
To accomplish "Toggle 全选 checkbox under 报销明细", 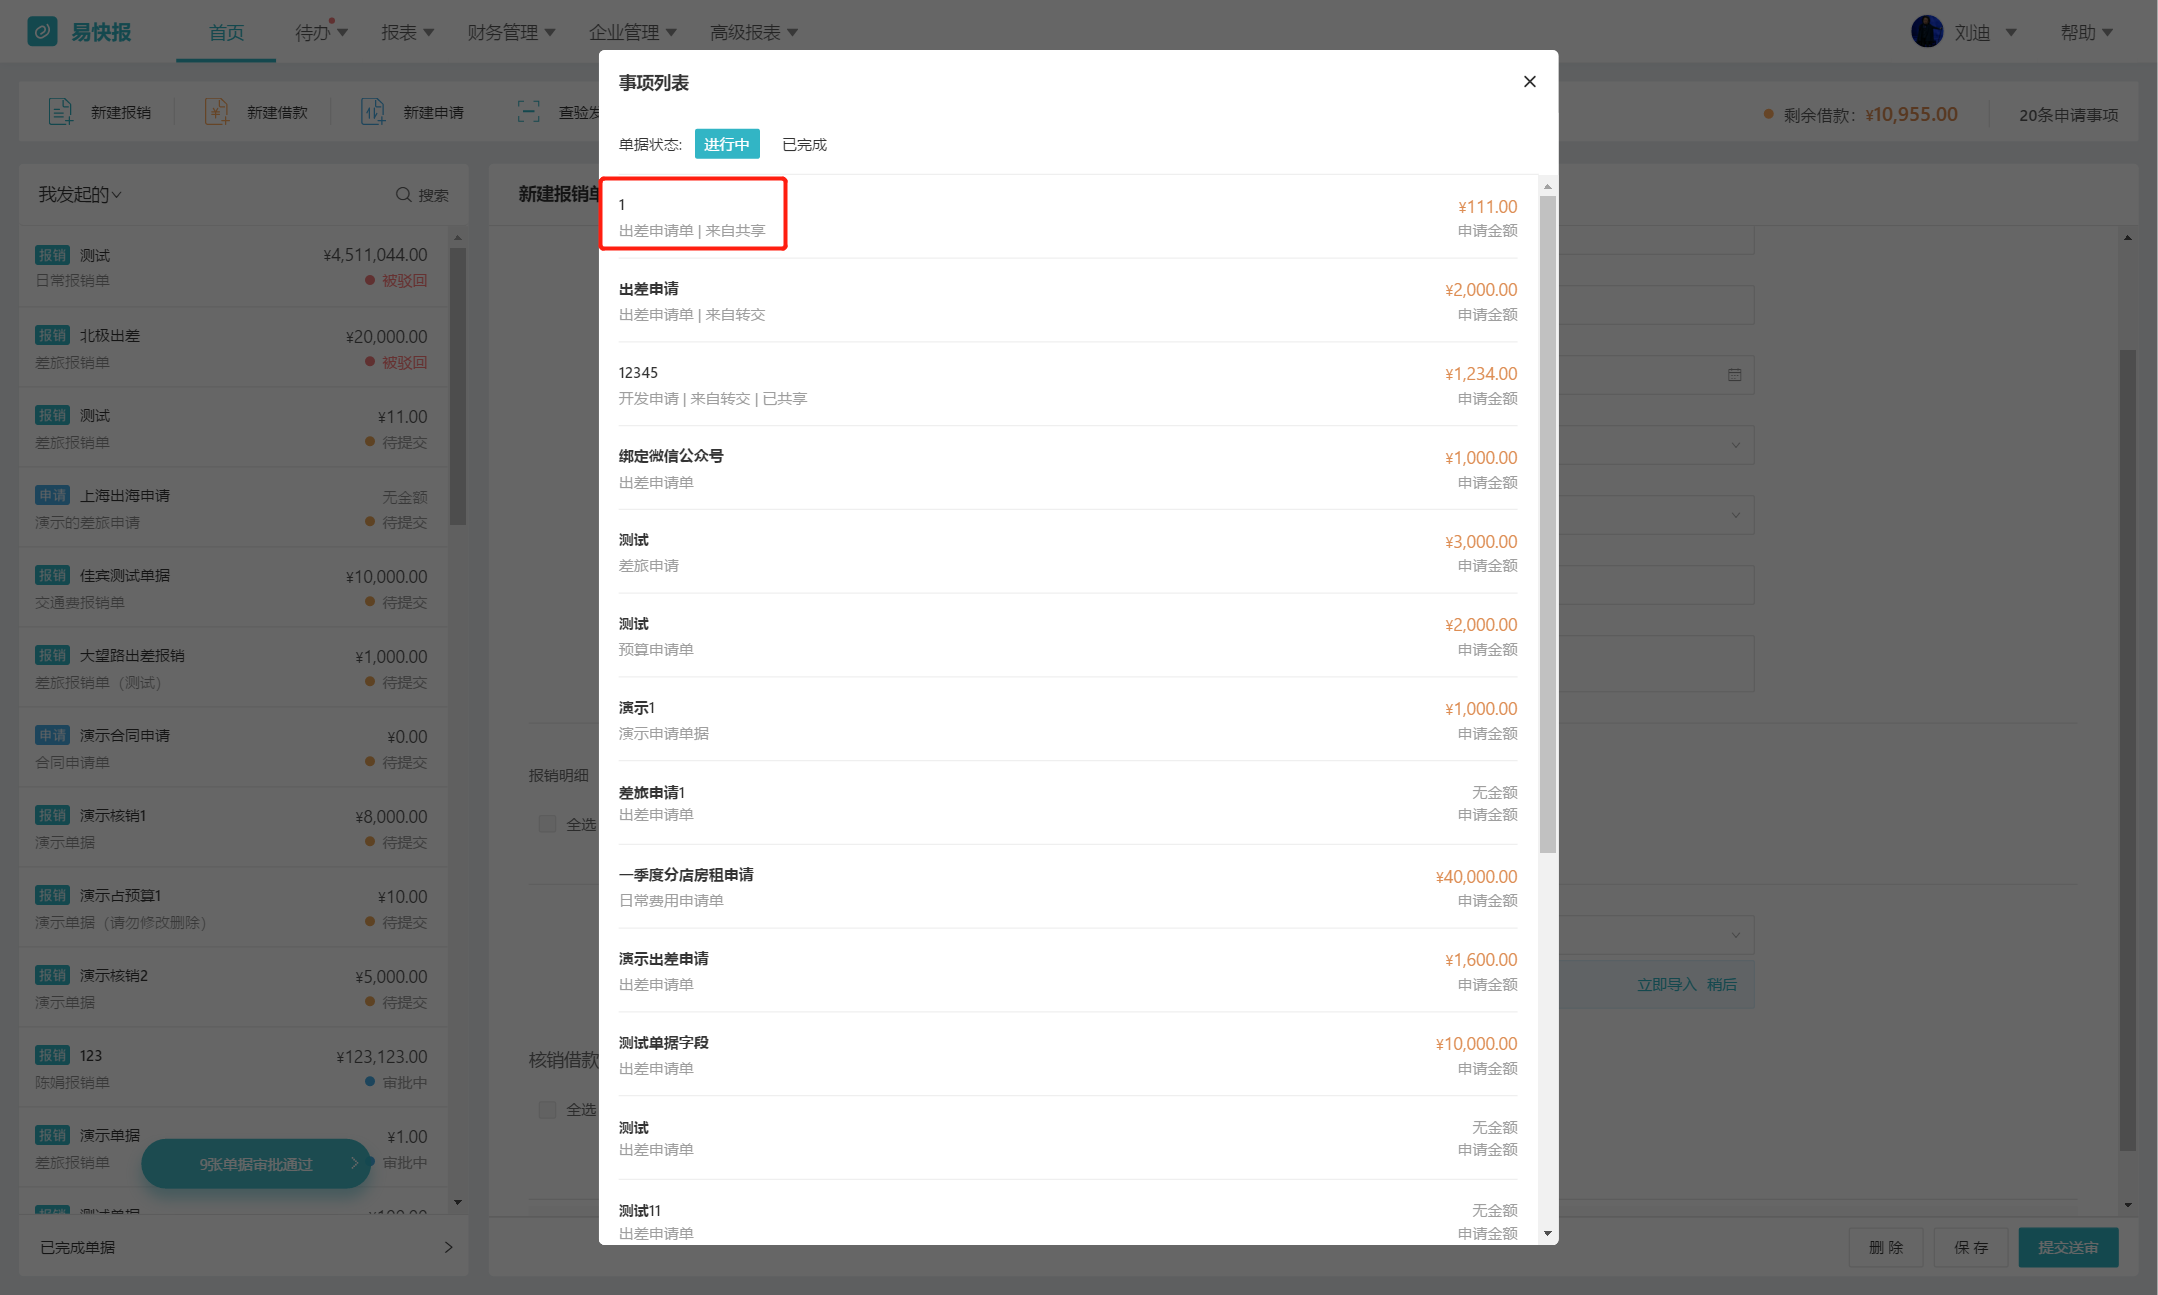I will 547,824.
